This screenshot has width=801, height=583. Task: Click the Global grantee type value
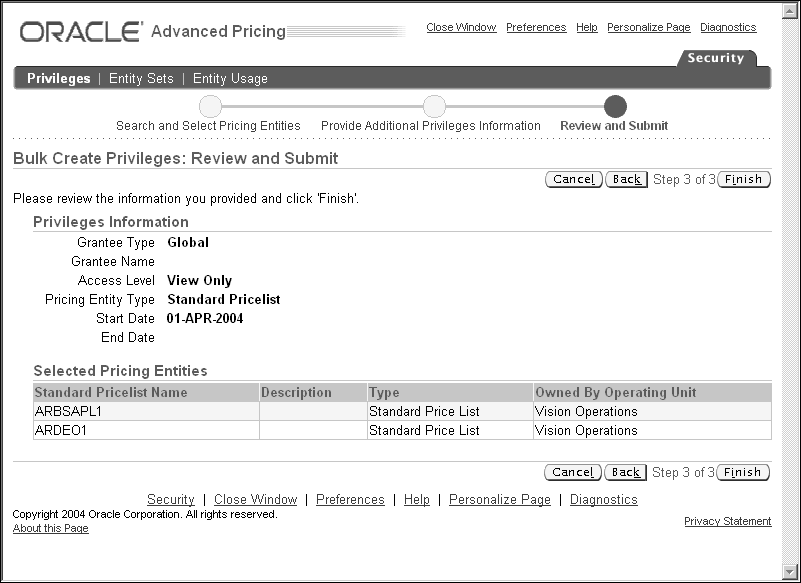pos(188,242)
